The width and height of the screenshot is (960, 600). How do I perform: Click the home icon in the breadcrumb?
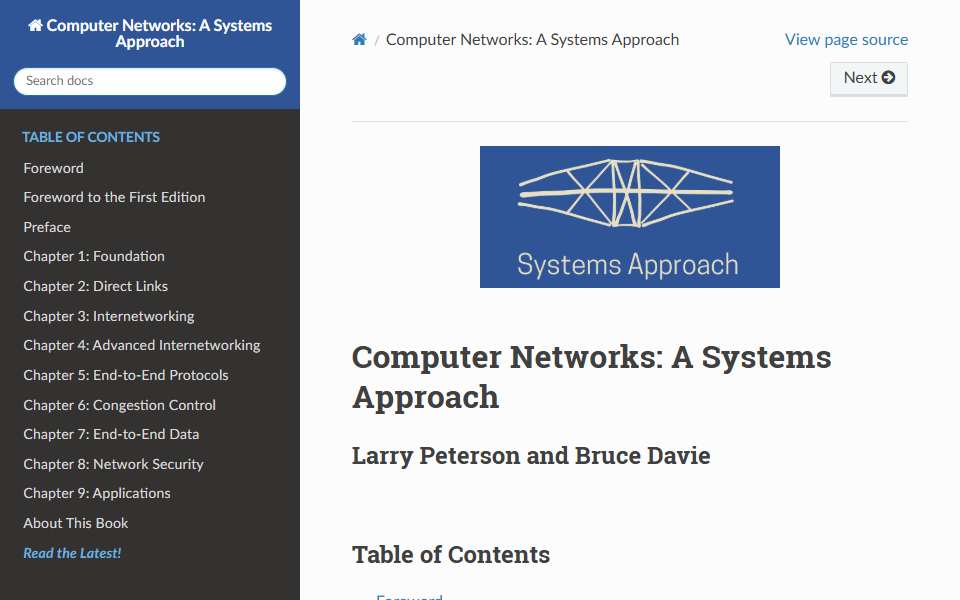[x=359, y=40]
